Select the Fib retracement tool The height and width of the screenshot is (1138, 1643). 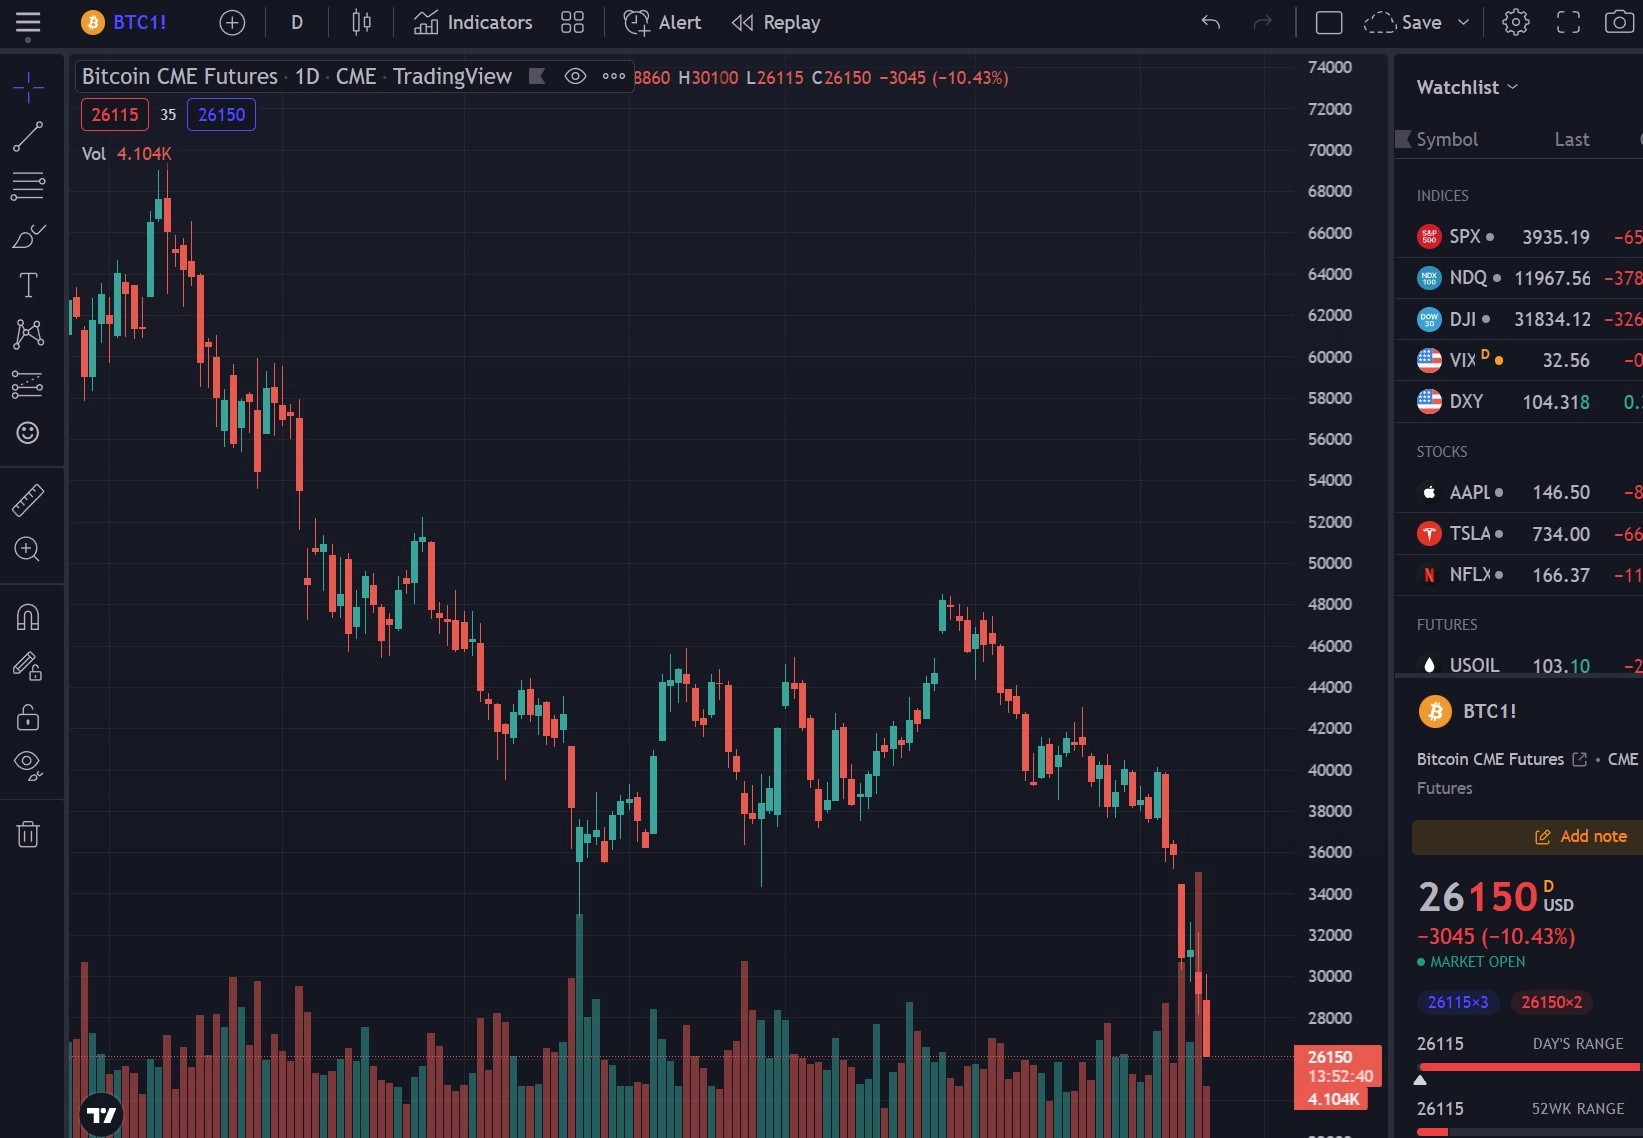coord(28,186)
